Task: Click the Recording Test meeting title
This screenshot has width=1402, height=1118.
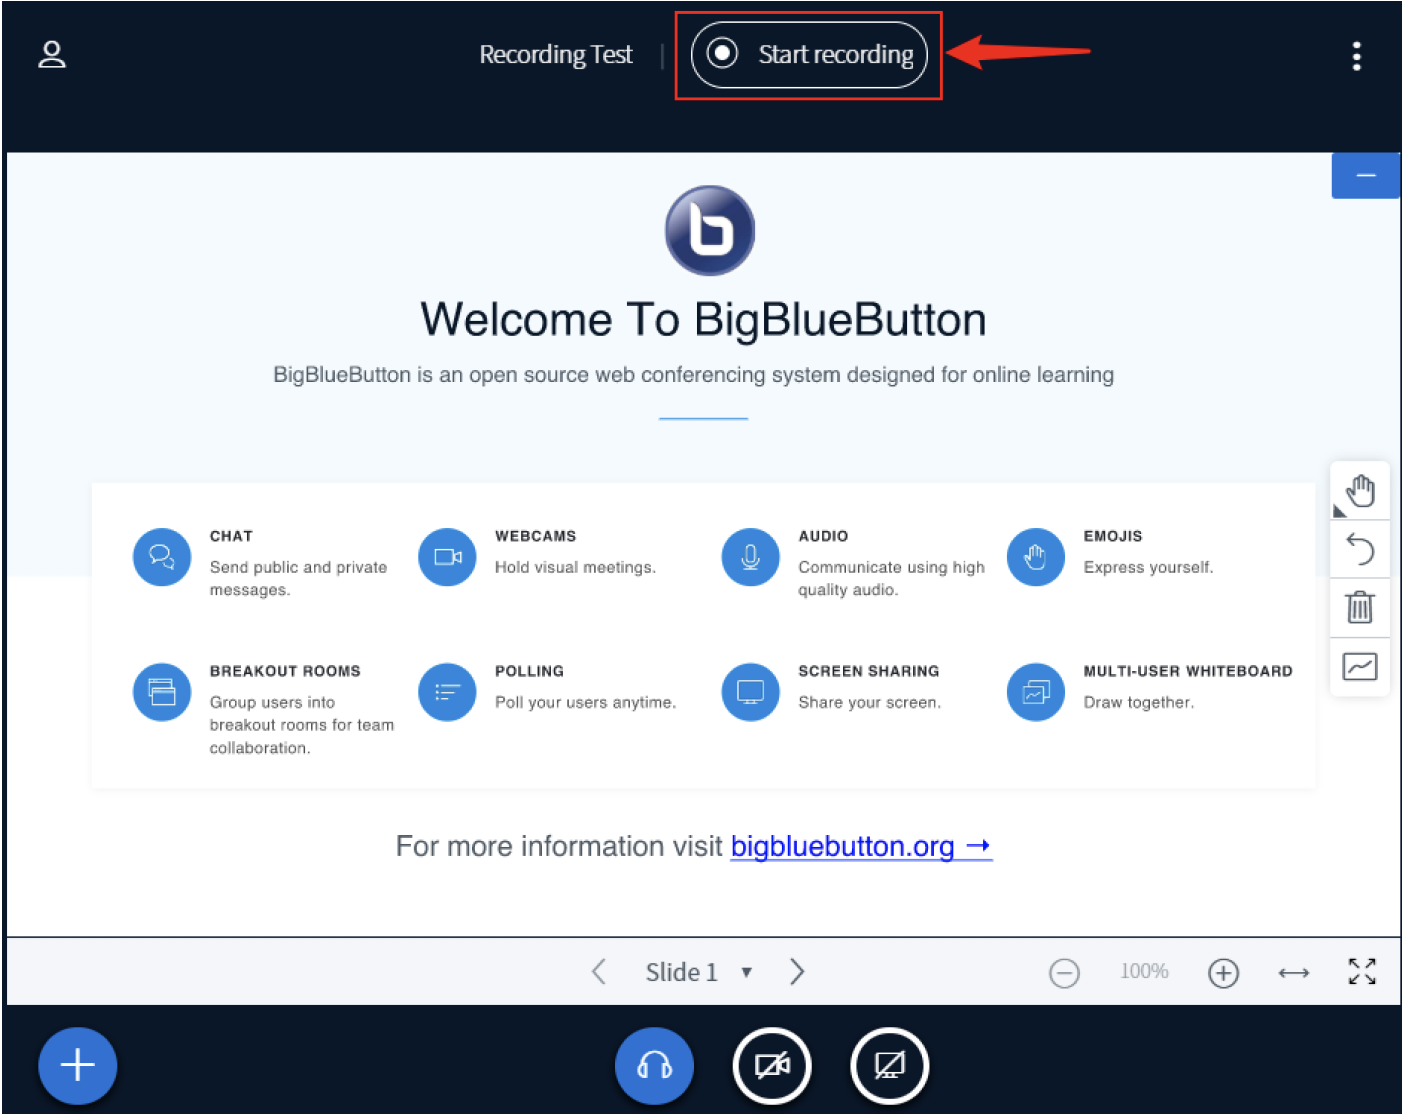Action: [x=555, y=54]
